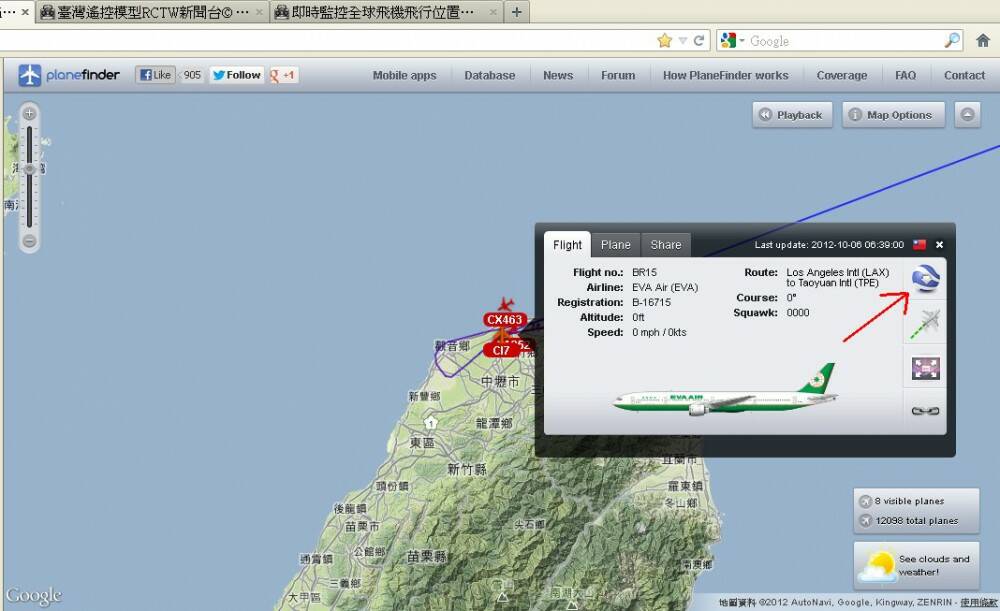Switch to the Plane tab

pyautogui.click(x=615, y=245)
